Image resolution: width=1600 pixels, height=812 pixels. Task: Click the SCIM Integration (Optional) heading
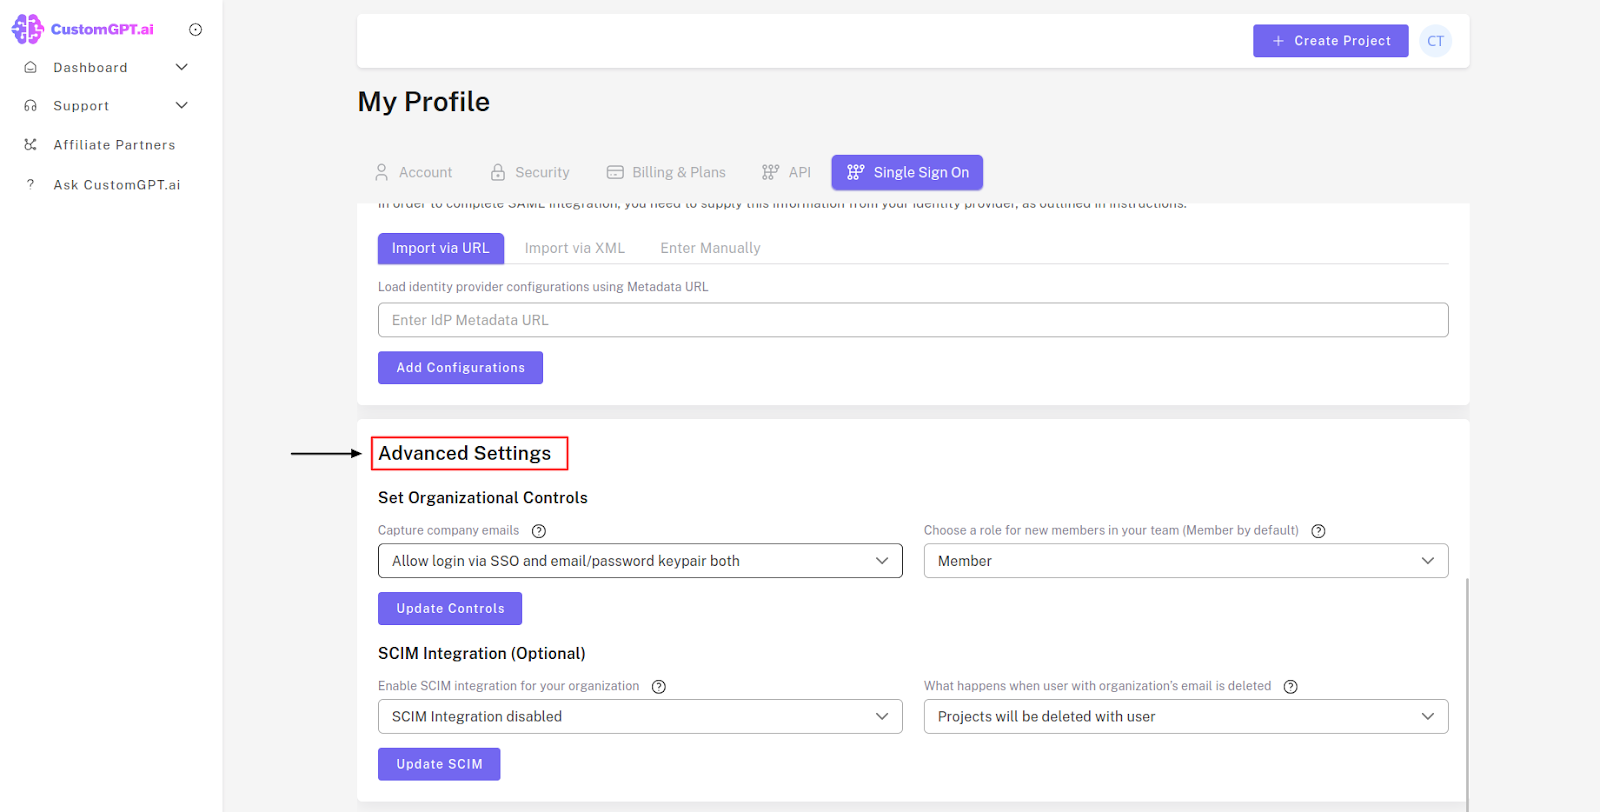pyautogui.click(x=482, y=654)
